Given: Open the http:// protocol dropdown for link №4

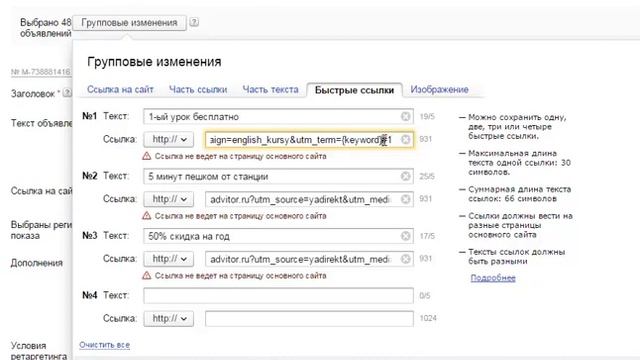Looking at the screenshot, I should (169, 318).
